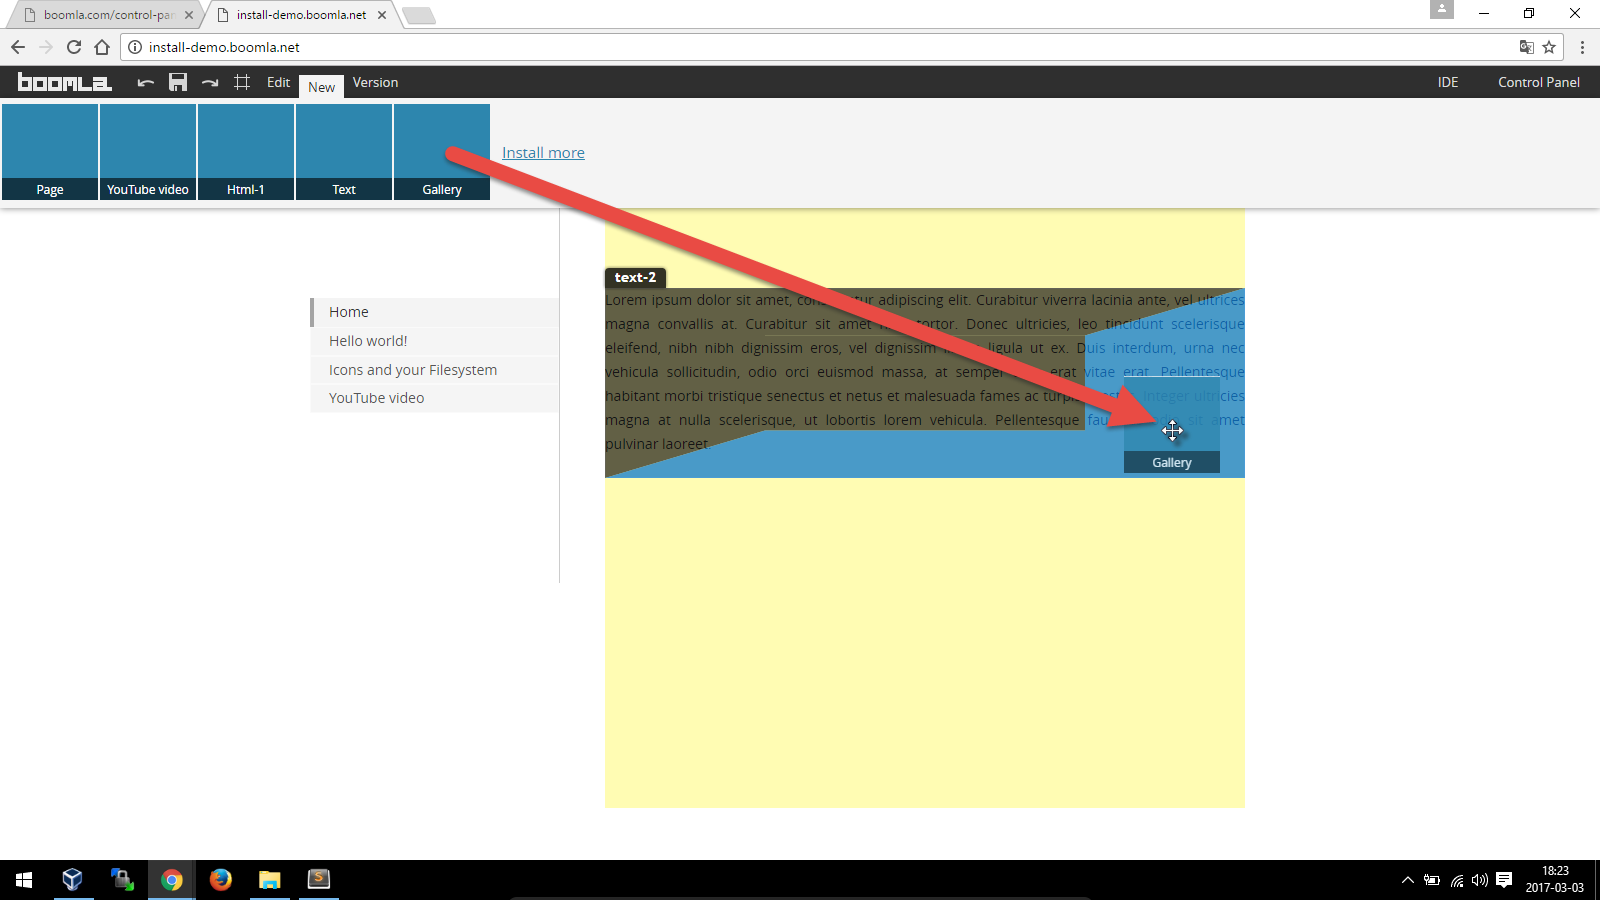1600x900 pixels.
Task: Follow the Install more link
Action: [x=543, y=153]
